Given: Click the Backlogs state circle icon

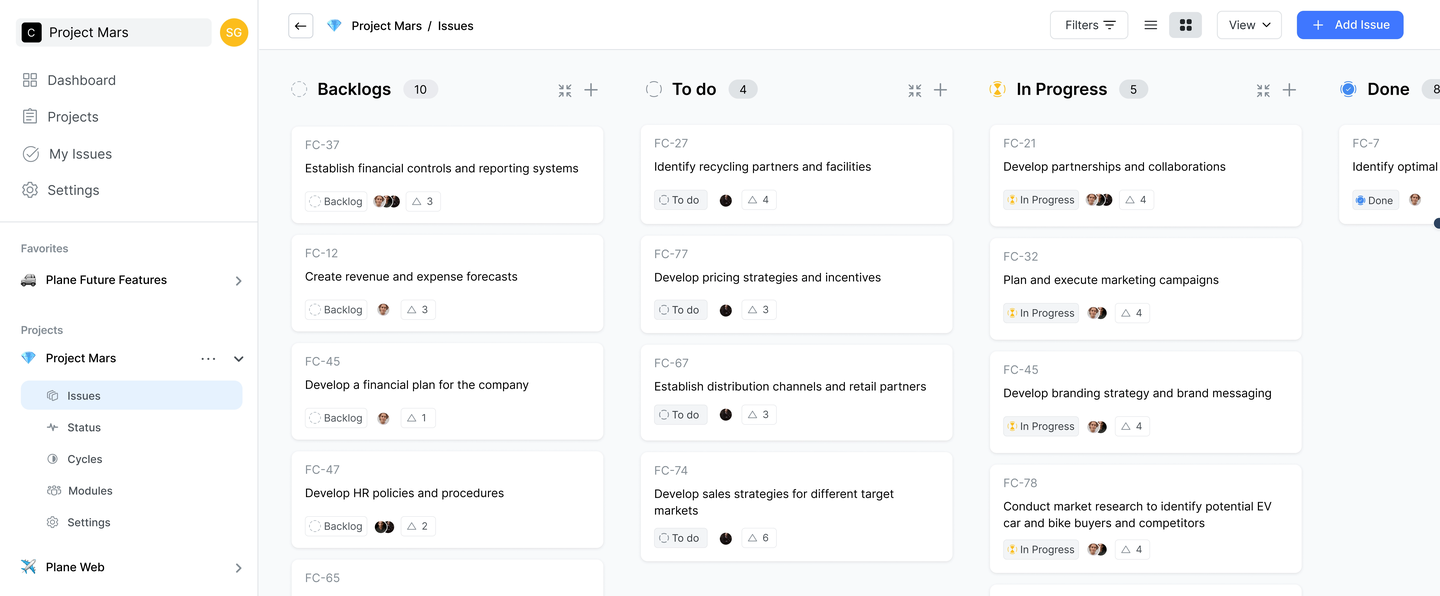Looking at the screenshot, I should (299, 89).
